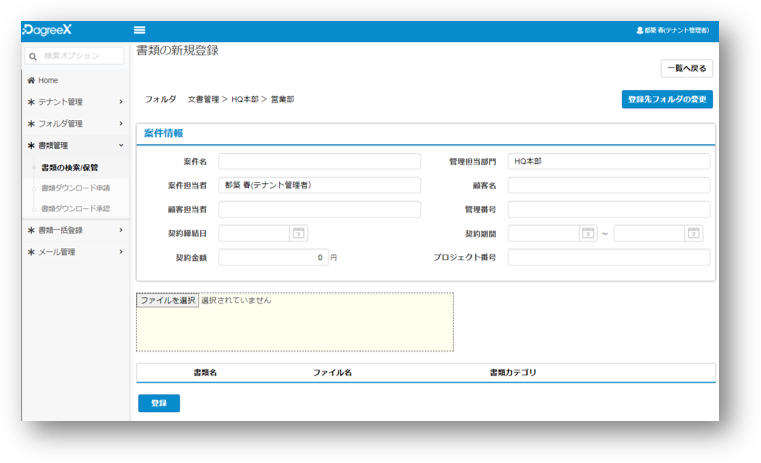Click the hamburger menu icon in header
761x463 pixels.
[x=139, y=31]
